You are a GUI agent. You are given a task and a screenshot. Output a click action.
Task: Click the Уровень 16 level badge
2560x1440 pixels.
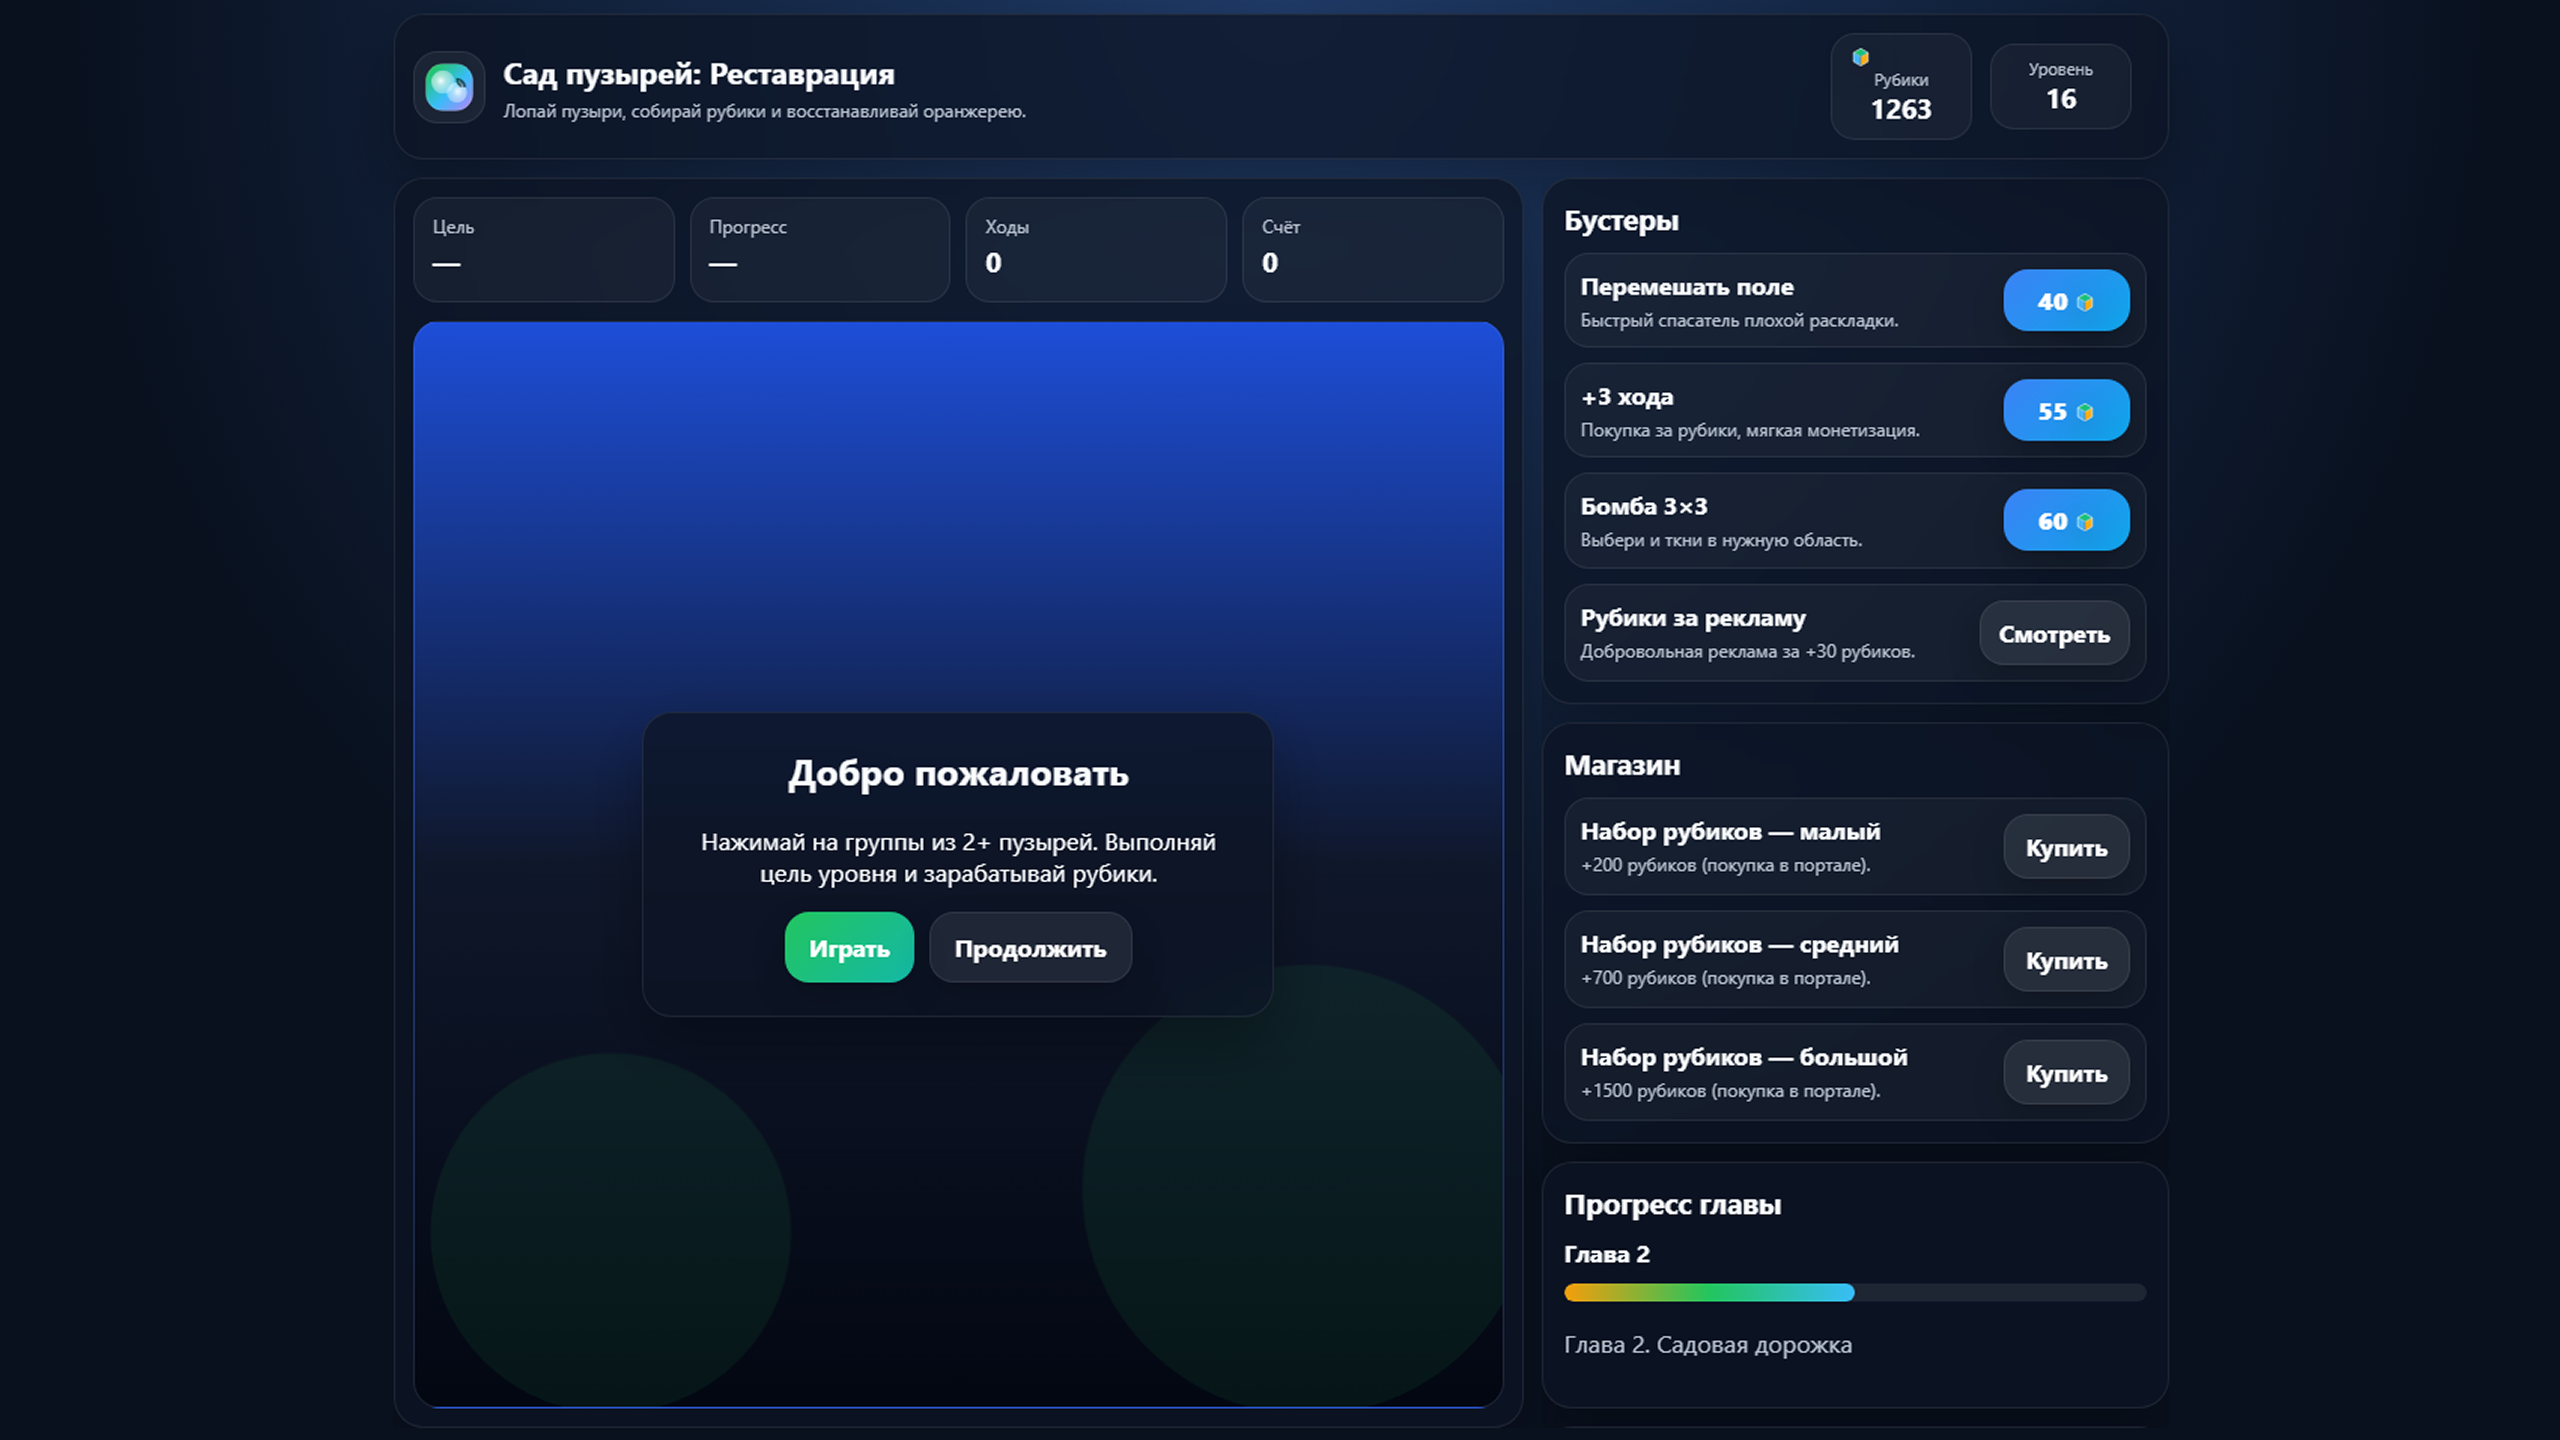[2060, 87]
